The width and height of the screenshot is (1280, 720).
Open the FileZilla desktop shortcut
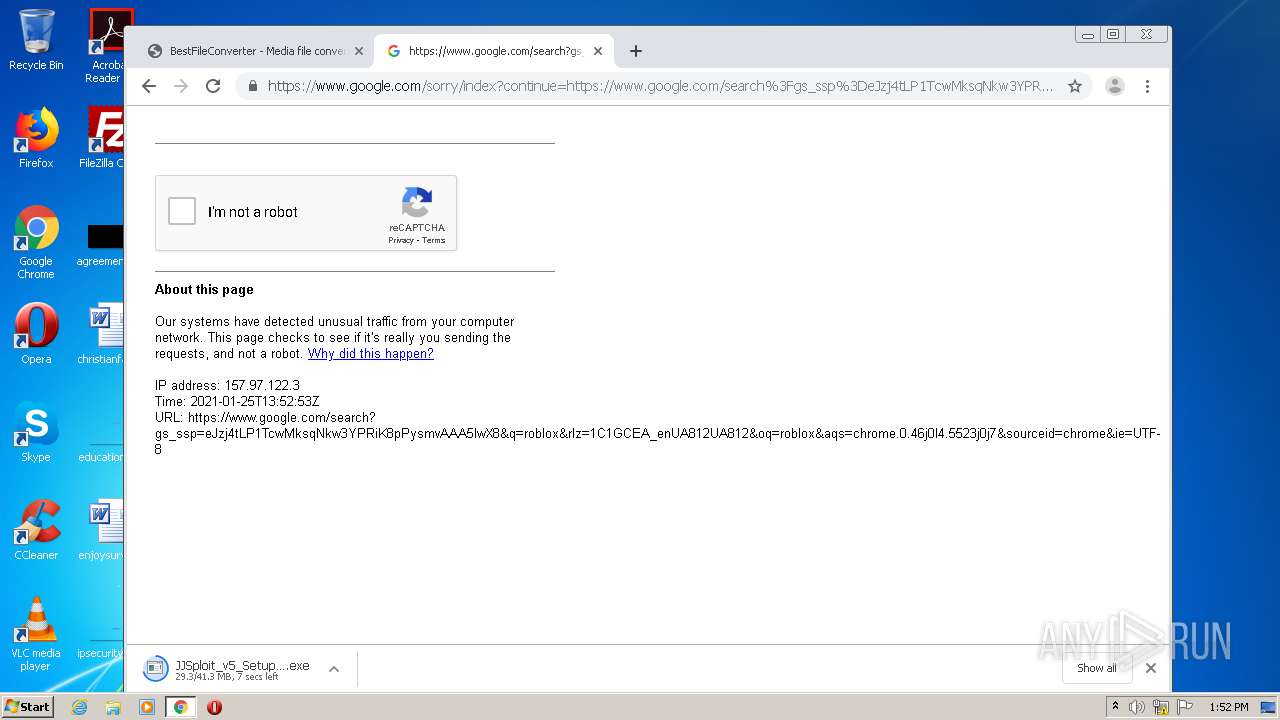[104, 137]
